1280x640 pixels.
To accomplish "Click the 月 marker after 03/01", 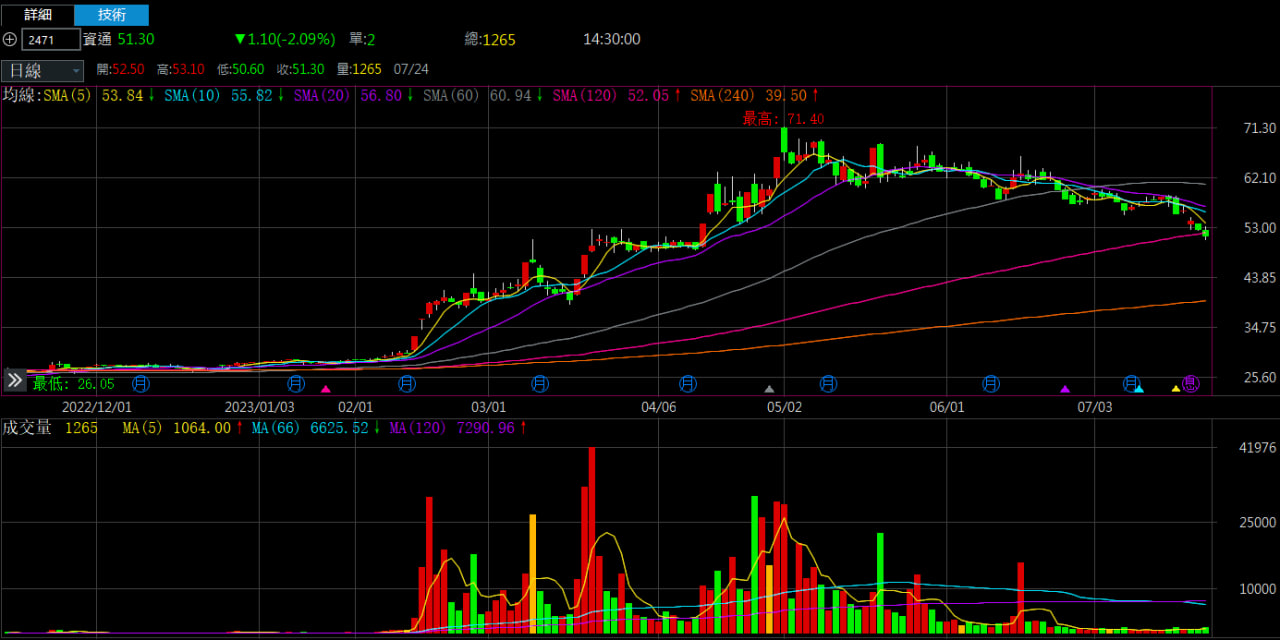I will (540, 383).
